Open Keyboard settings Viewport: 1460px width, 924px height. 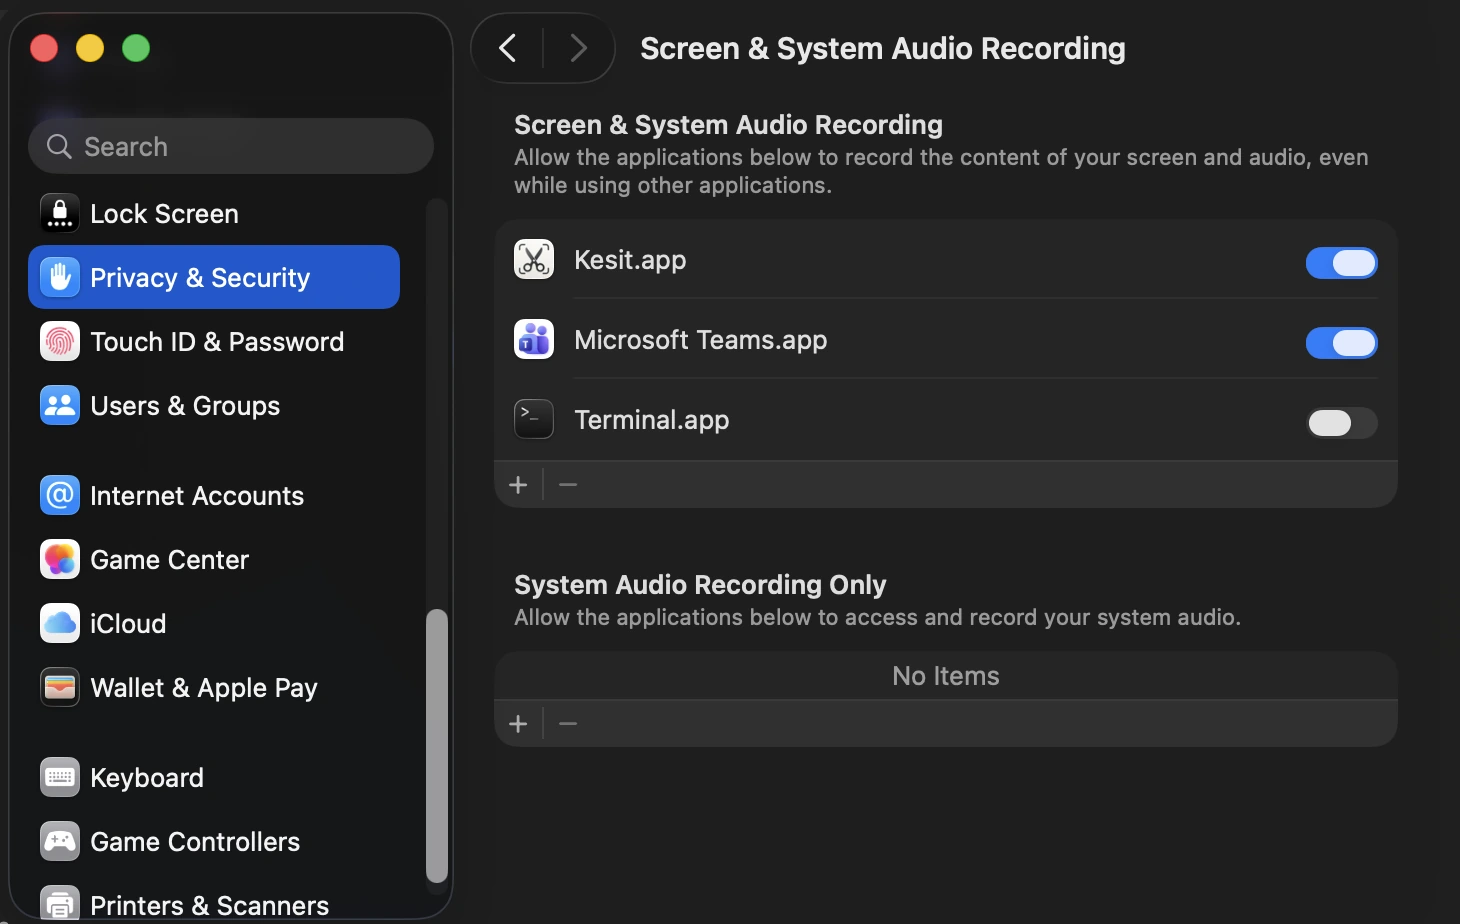tap(214, 777)
